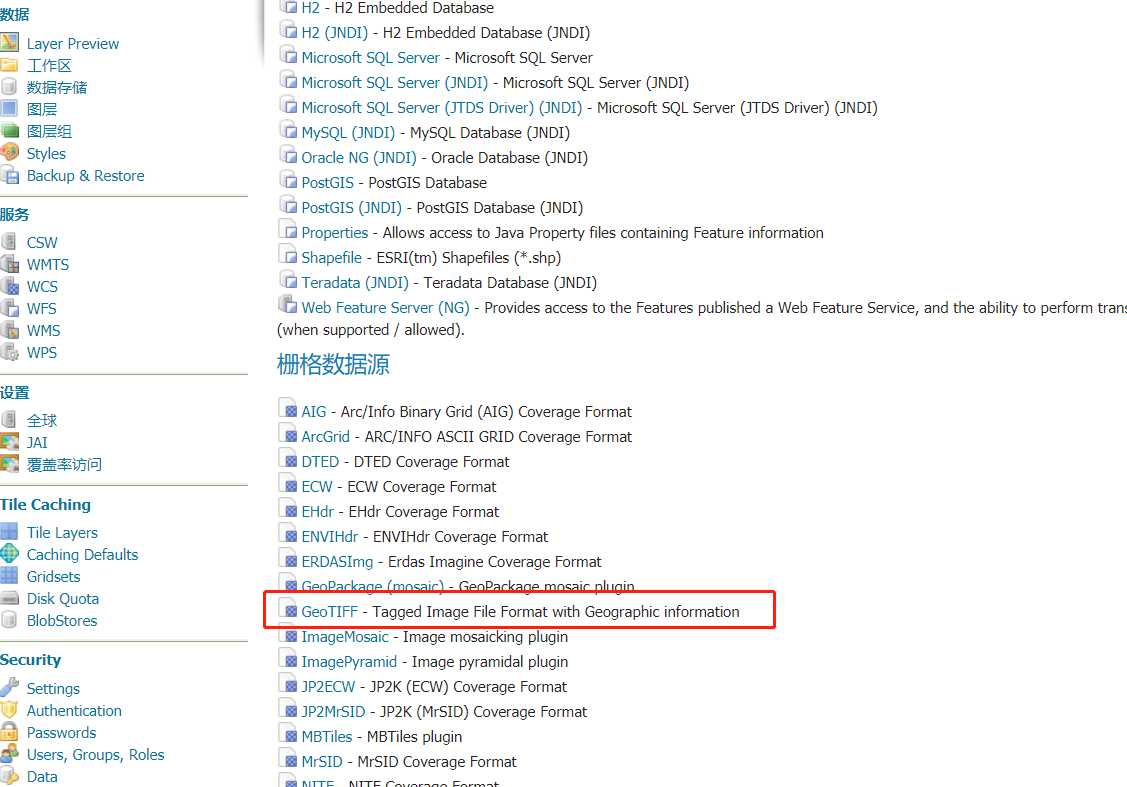Open the 图层 layers page
This screenshot has width=1127, height=787.
[x=42, y=110]
